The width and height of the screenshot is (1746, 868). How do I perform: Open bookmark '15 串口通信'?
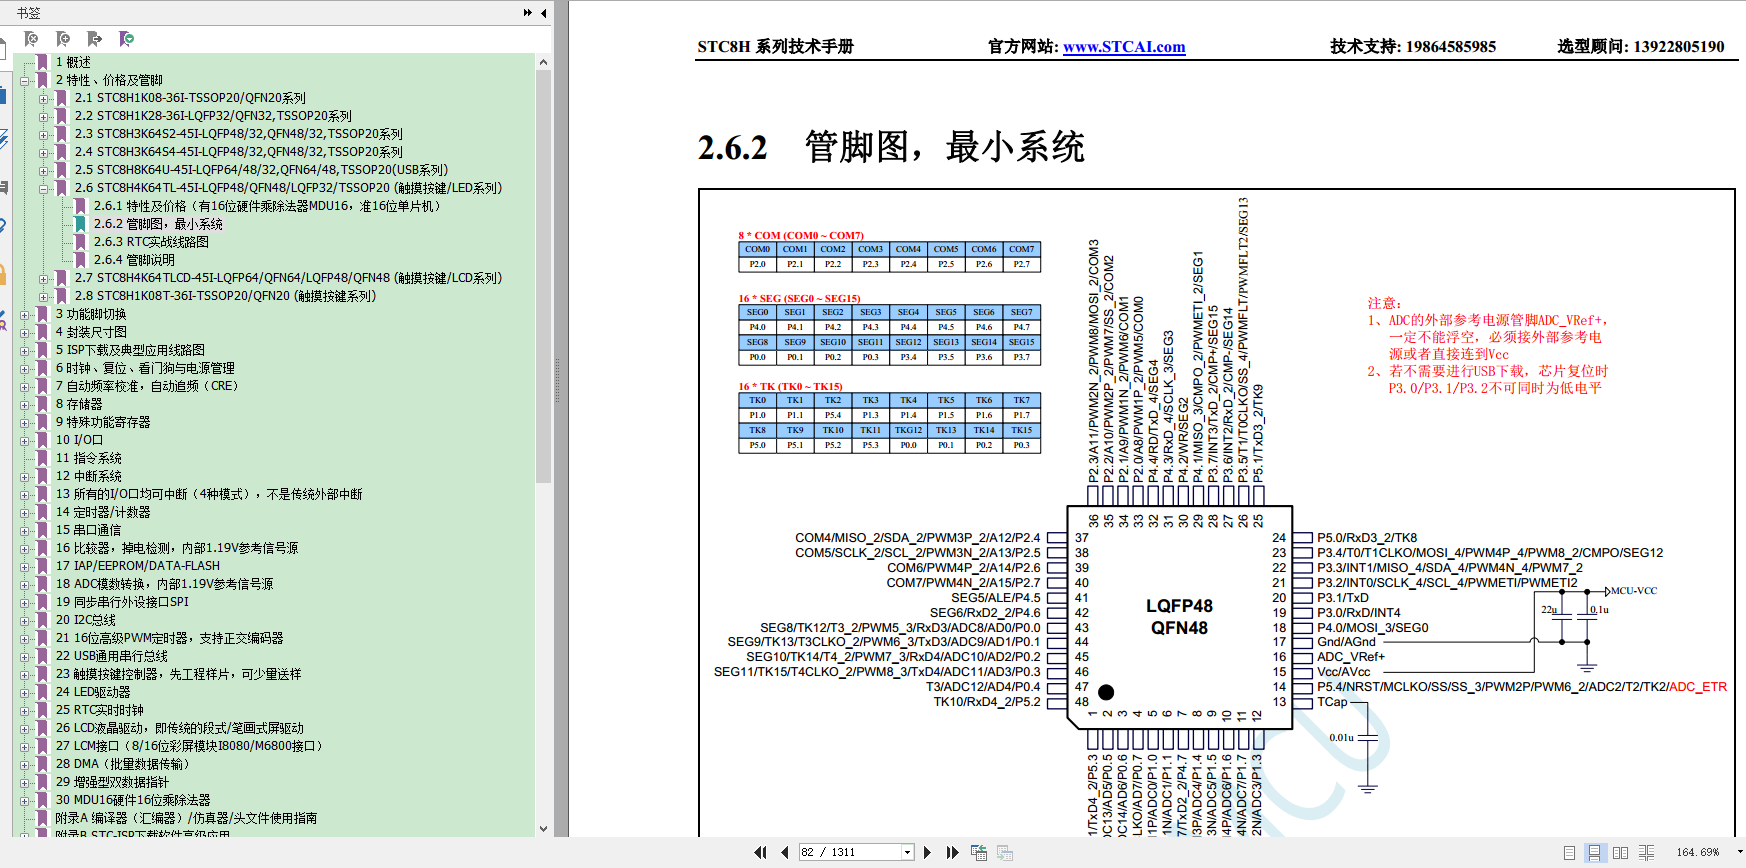(x=88, y=530)
